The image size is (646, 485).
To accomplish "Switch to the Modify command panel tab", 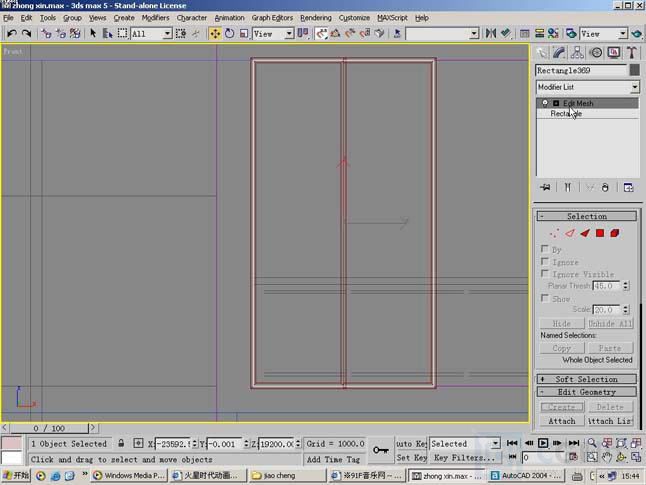I will (x=559, y=52).
